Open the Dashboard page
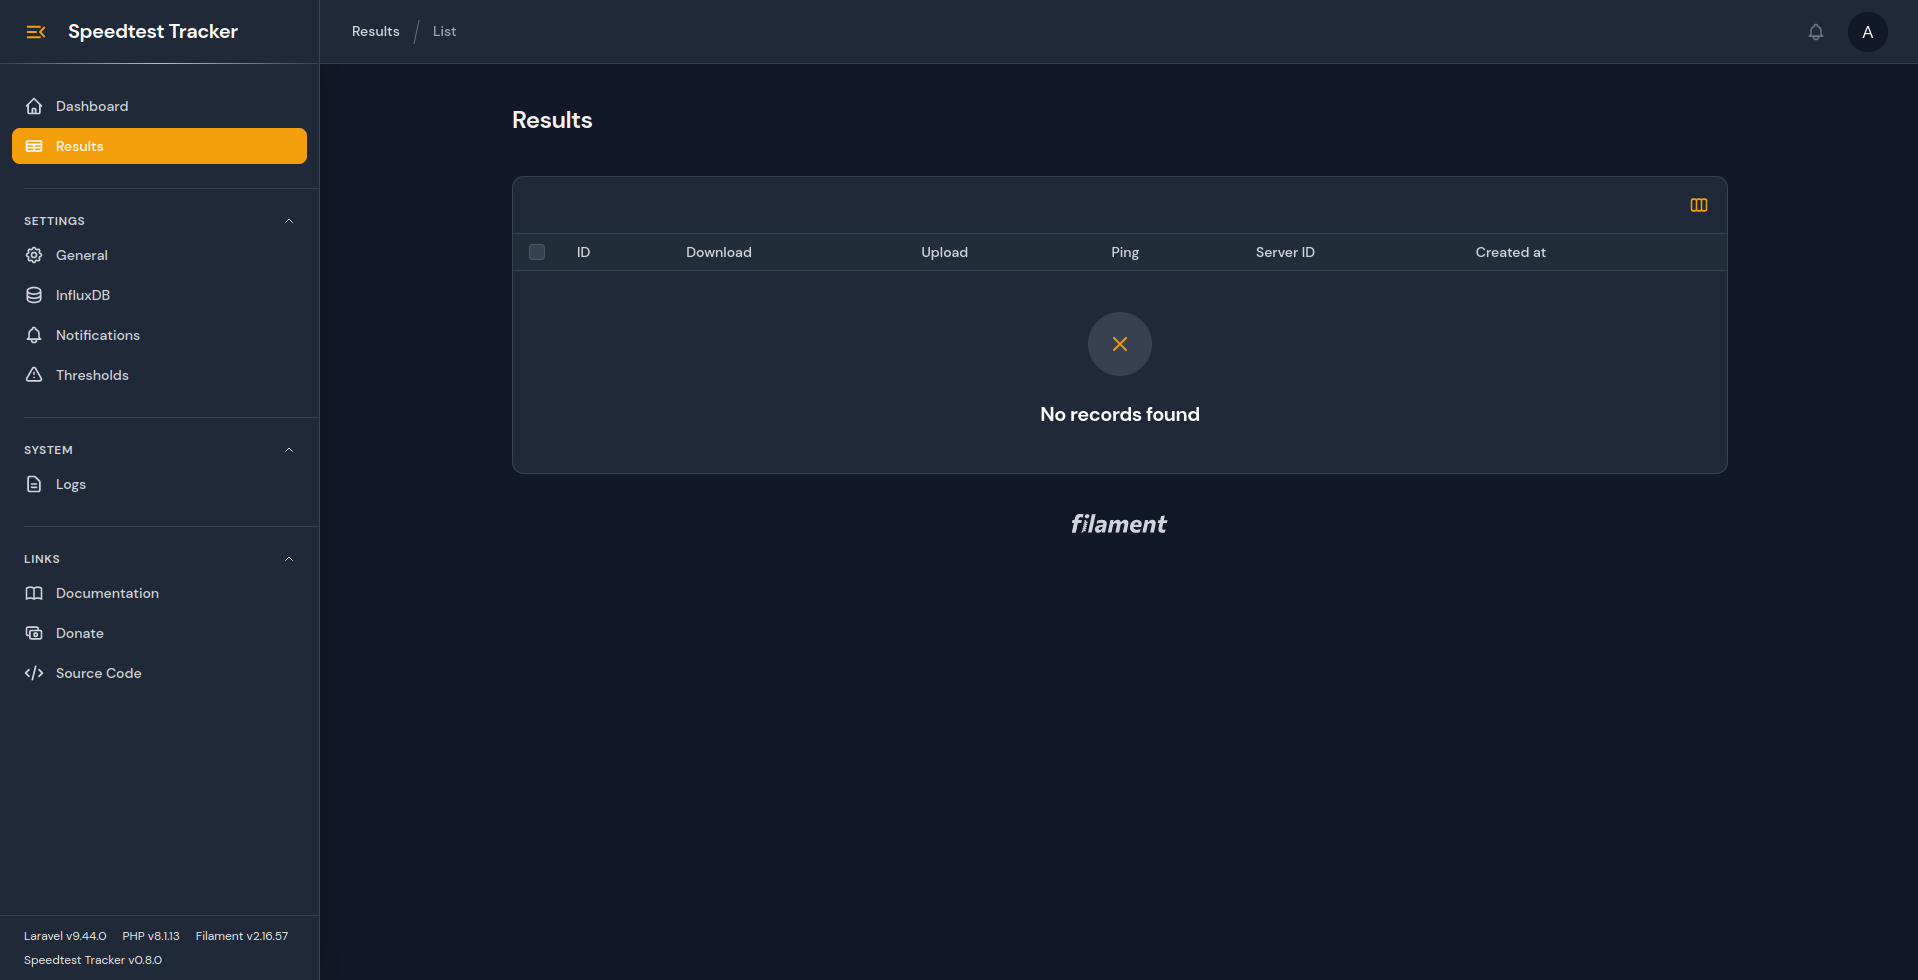The height and width of the screenshot is (980, 1918). point(159,106)
